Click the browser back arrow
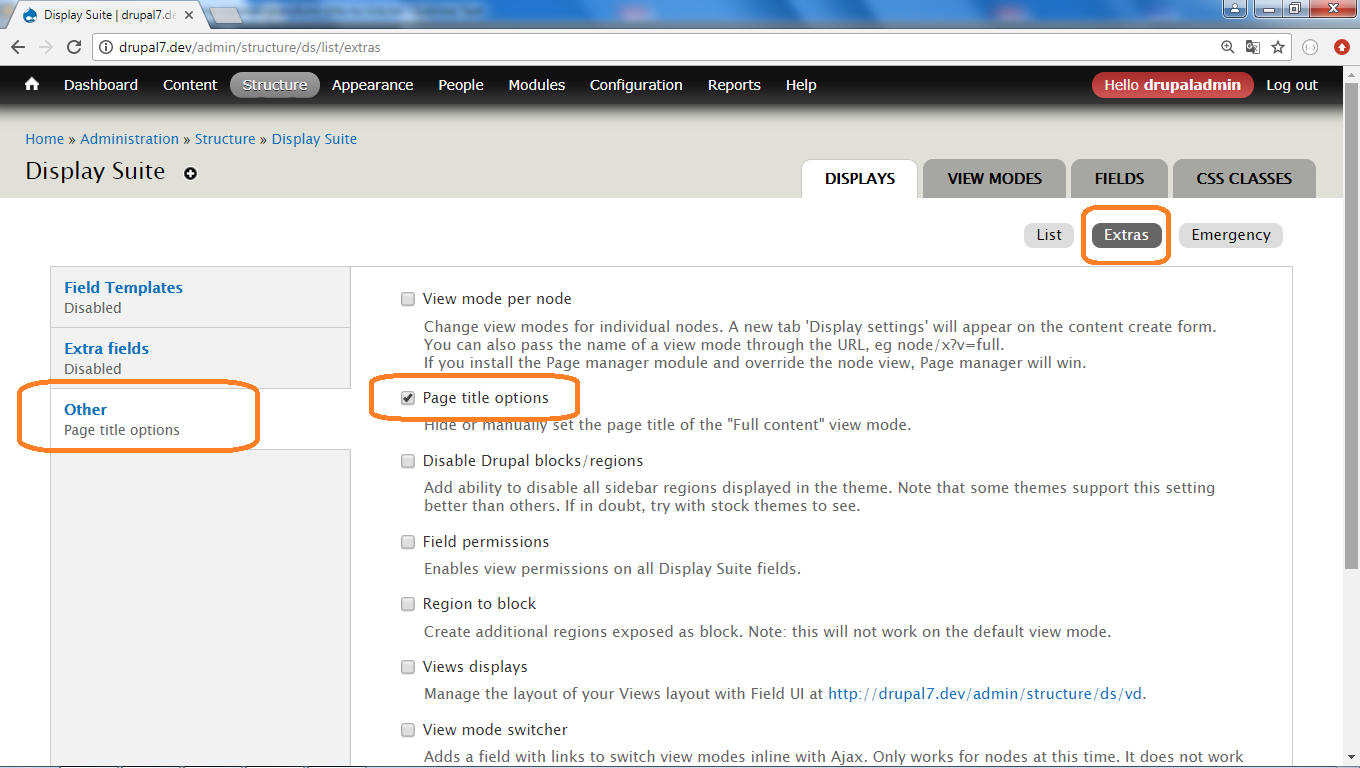Viewport: 1360px width, 768px height. [17, 46]
